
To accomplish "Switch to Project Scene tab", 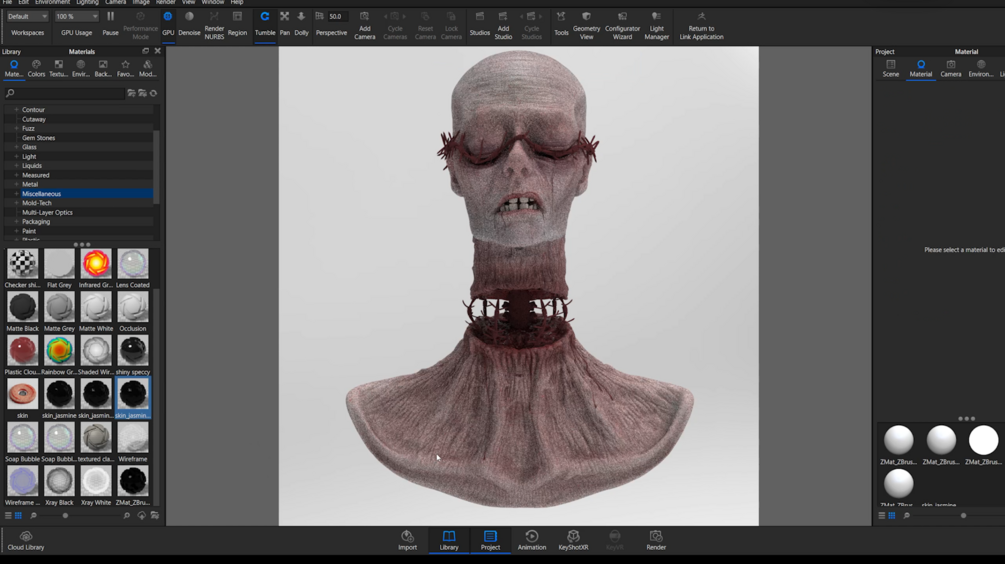I will click(x=890, y=69).
